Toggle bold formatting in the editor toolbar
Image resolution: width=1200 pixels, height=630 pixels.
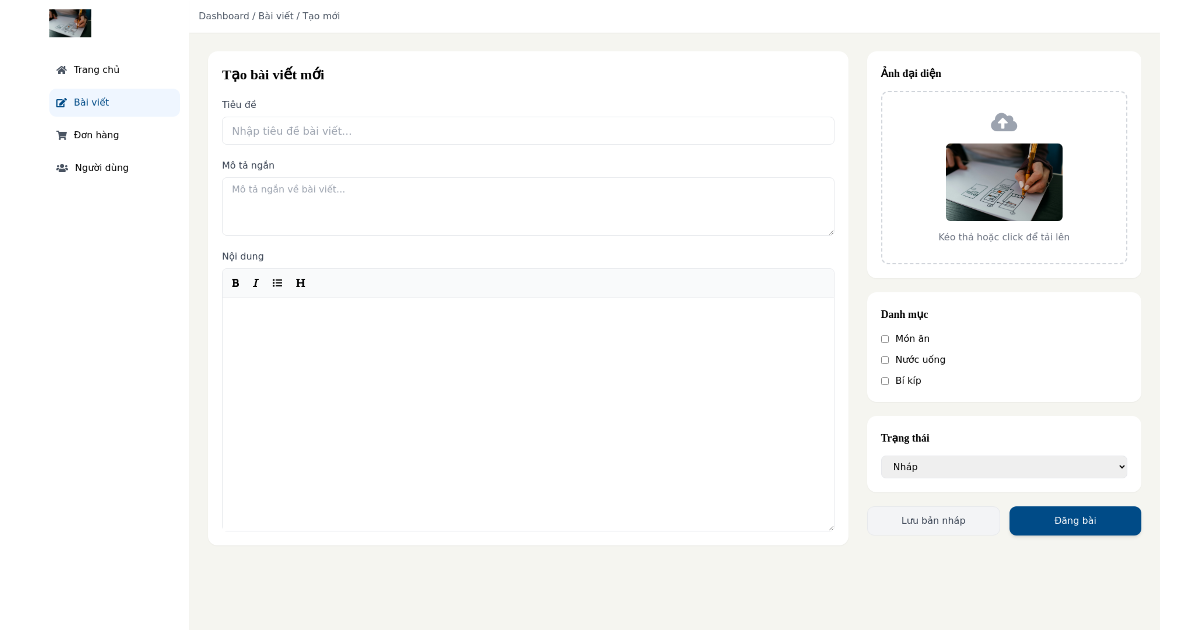tap(236, 283)
